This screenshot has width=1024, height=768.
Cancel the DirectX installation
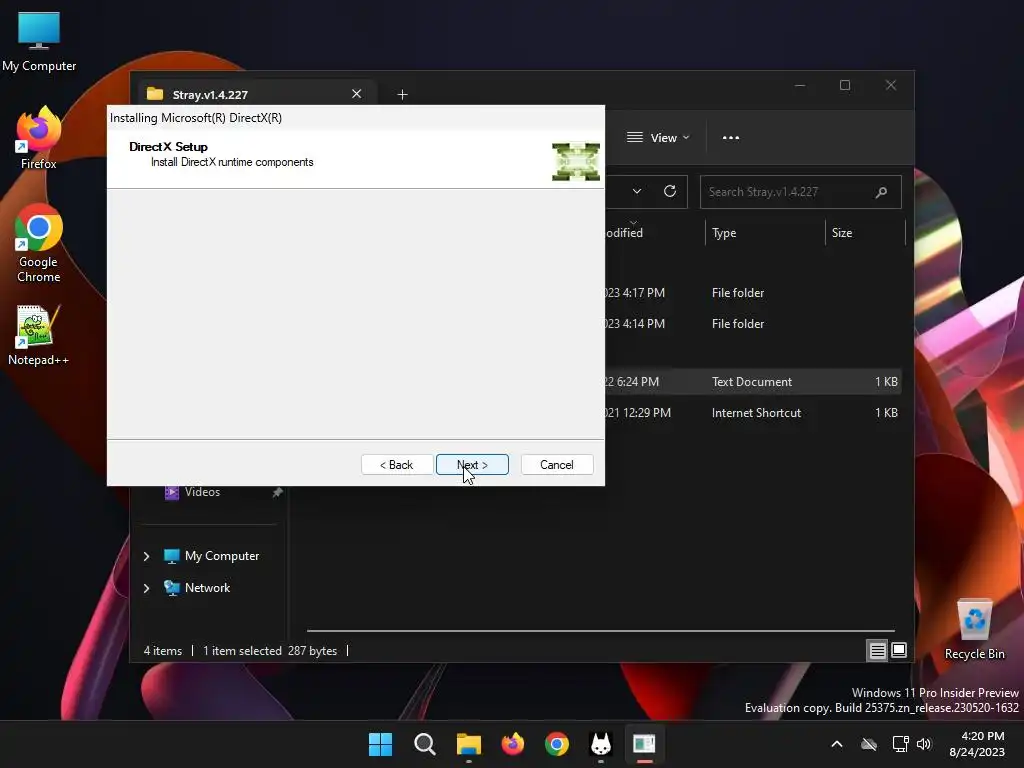(x=557, y=464)
